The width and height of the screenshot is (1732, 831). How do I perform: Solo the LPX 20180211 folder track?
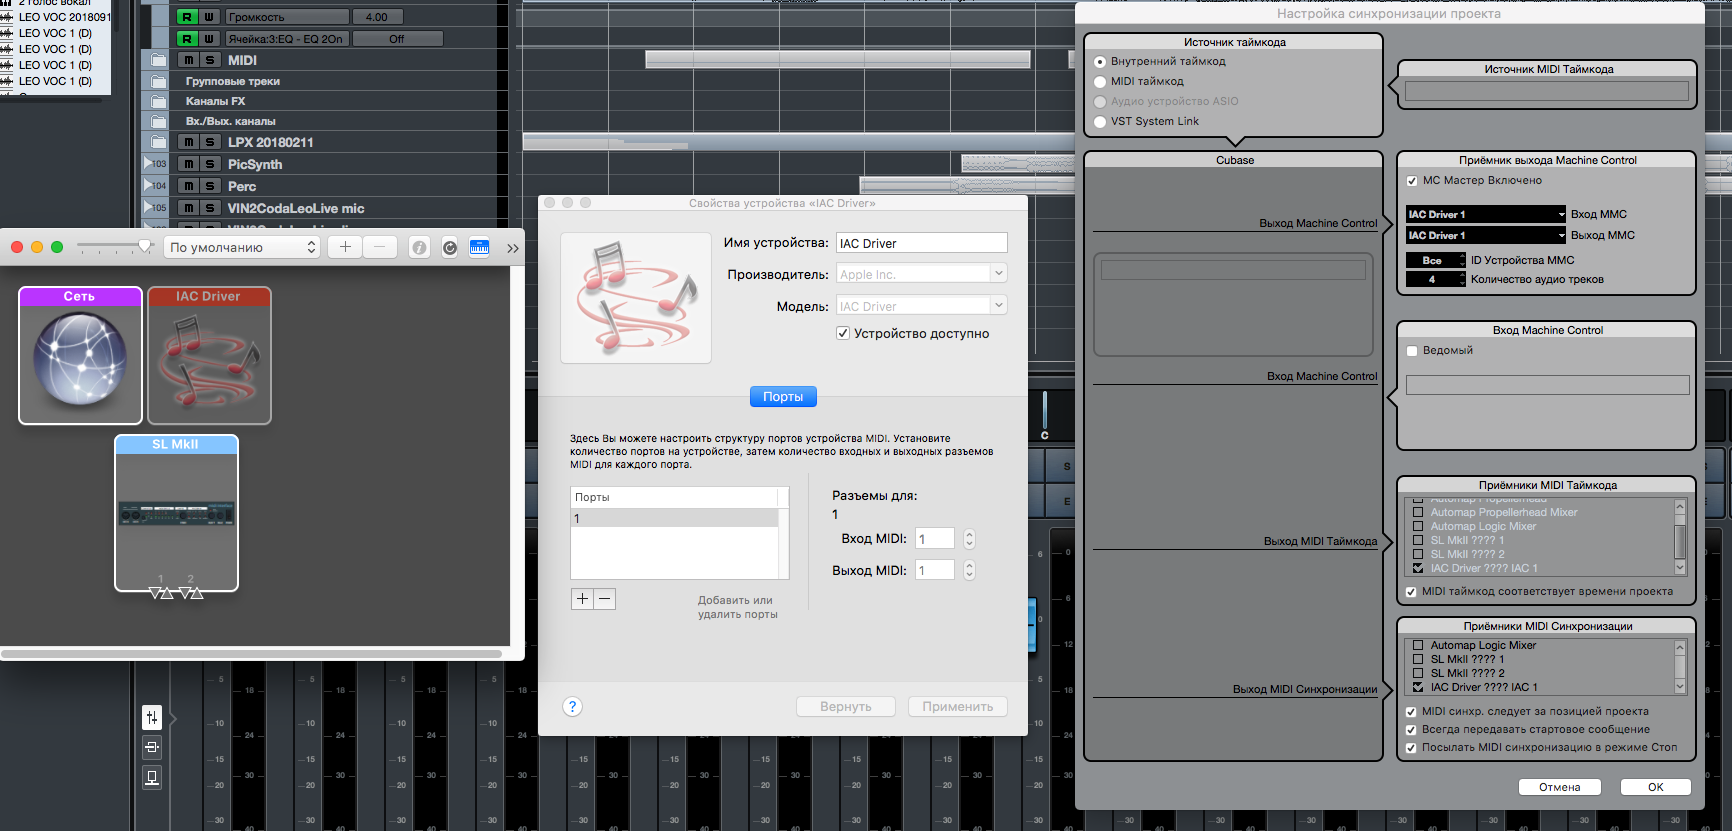[x=210, y=142]
